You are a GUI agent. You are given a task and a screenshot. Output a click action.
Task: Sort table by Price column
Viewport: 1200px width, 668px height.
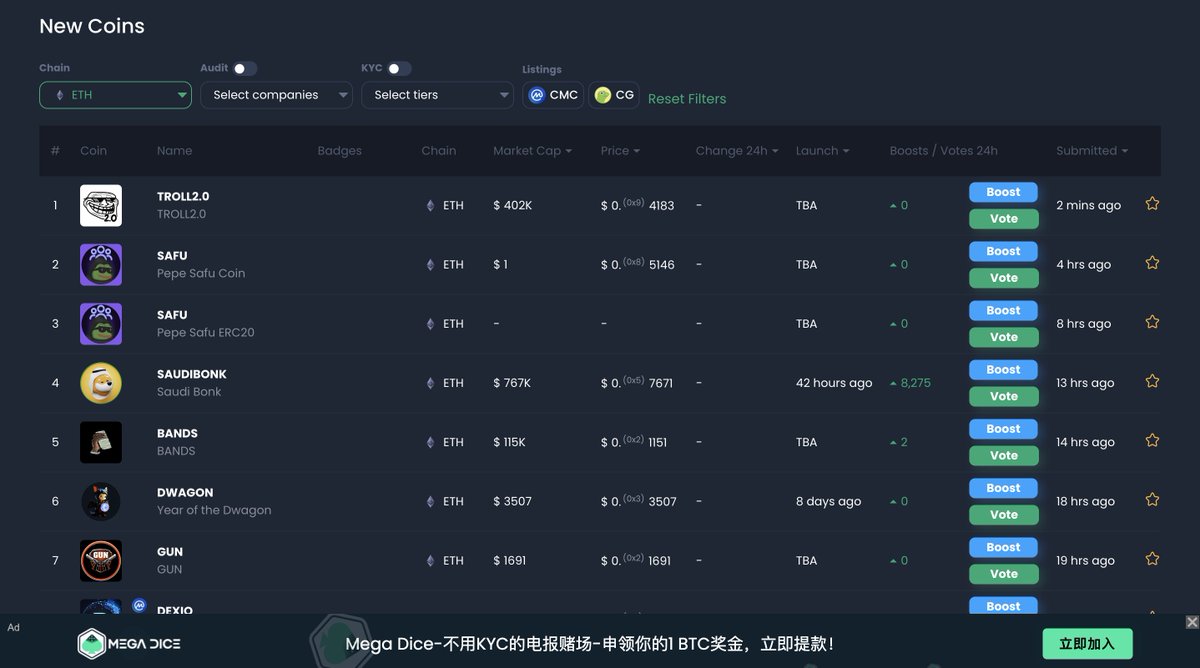point(620,151)
